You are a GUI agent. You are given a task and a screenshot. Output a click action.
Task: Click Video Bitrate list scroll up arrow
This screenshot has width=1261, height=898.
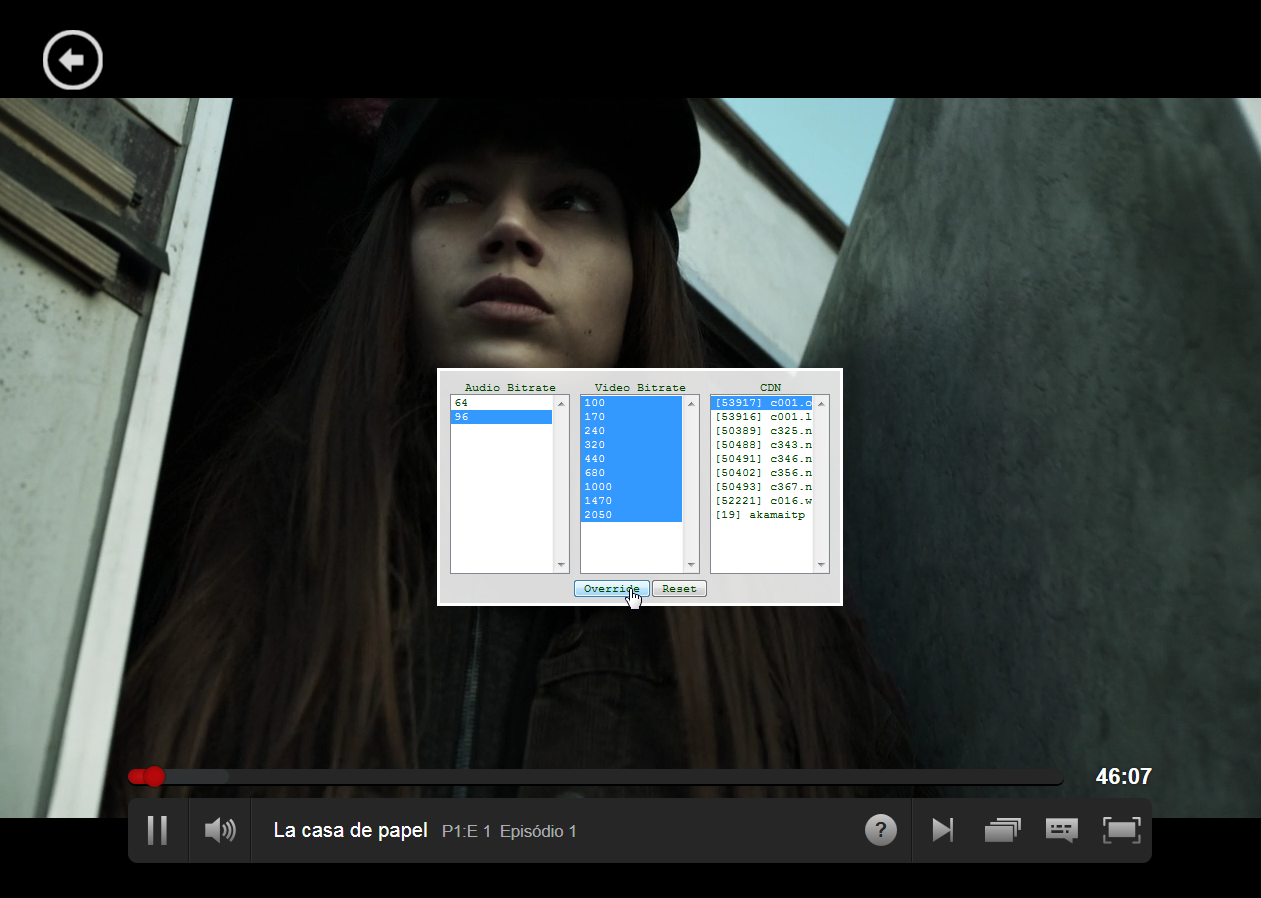[691, 404]
